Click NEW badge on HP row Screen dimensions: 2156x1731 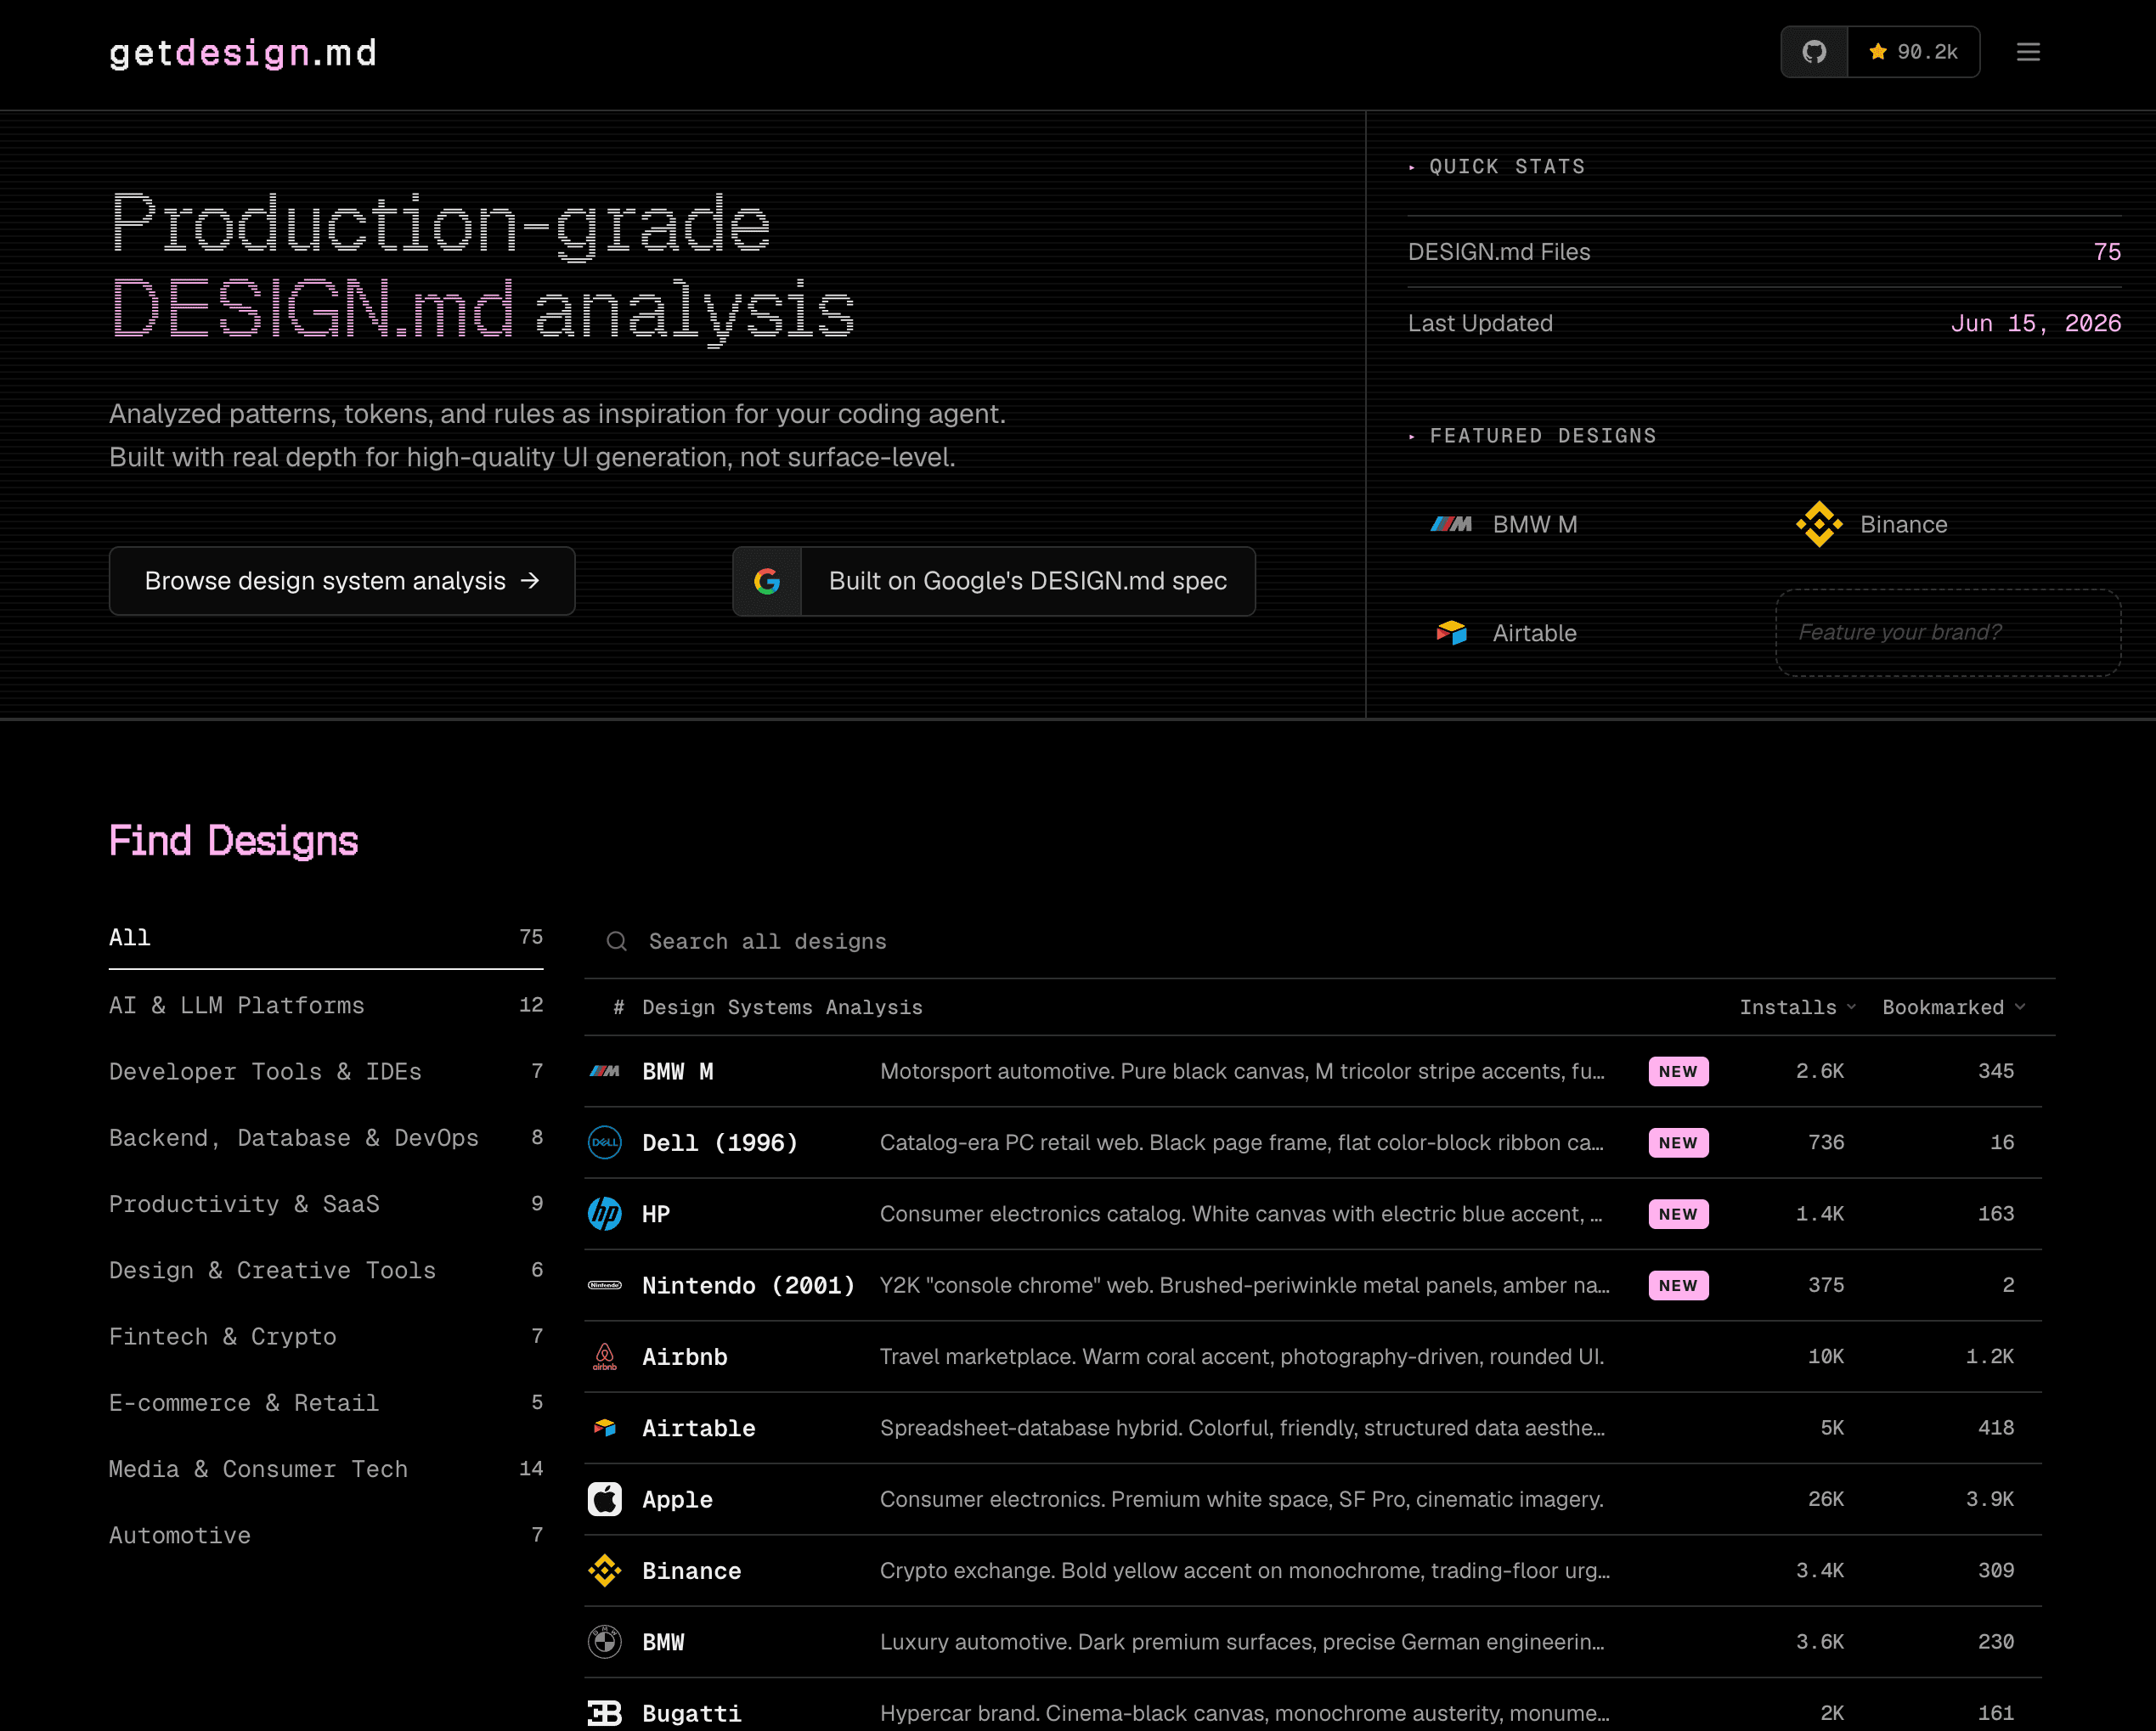1678,1214
